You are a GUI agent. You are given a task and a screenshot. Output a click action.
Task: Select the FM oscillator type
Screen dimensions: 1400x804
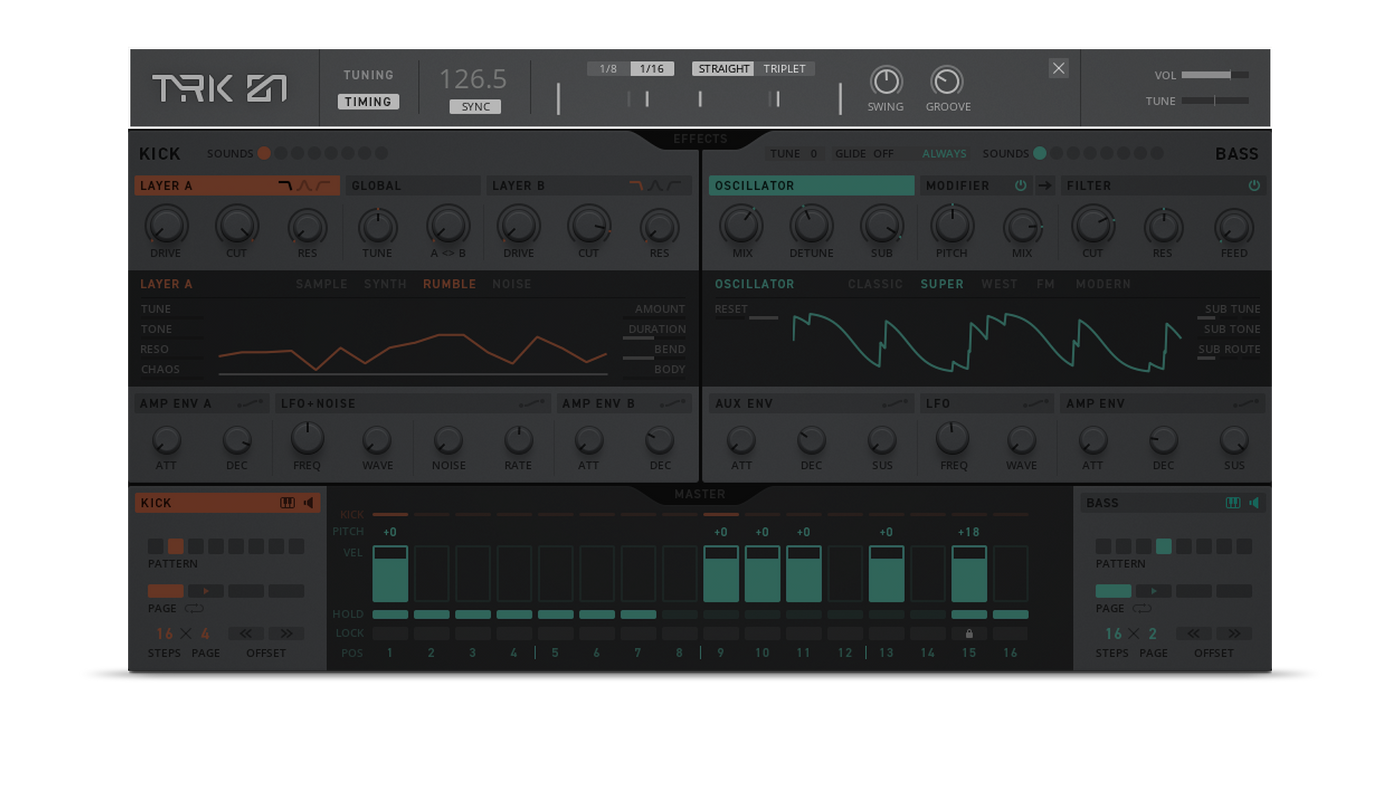pyautogui.click(x=1046, y=284)
